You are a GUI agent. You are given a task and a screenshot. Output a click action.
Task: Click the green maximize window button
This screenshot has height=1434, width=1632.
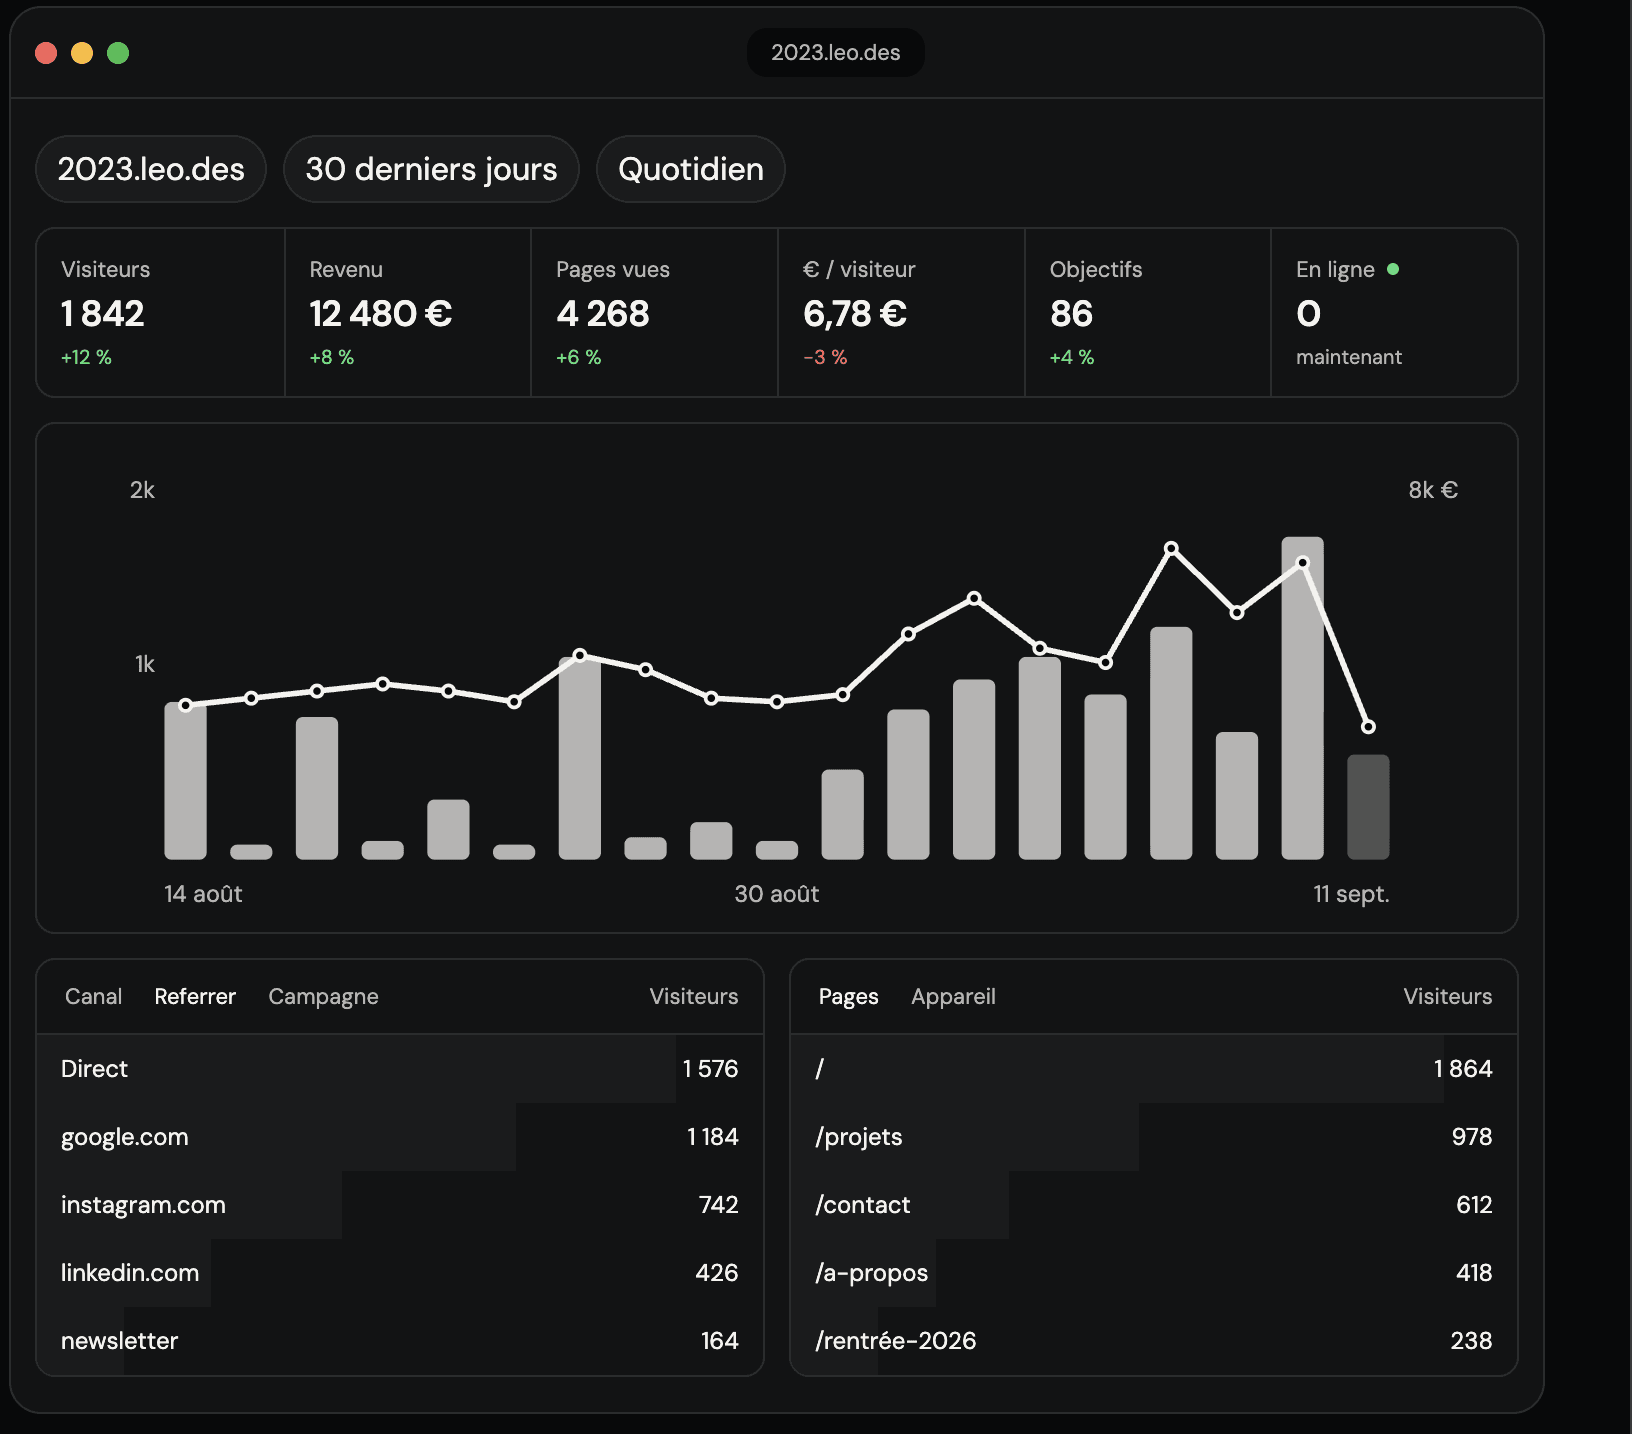[118, 53]
